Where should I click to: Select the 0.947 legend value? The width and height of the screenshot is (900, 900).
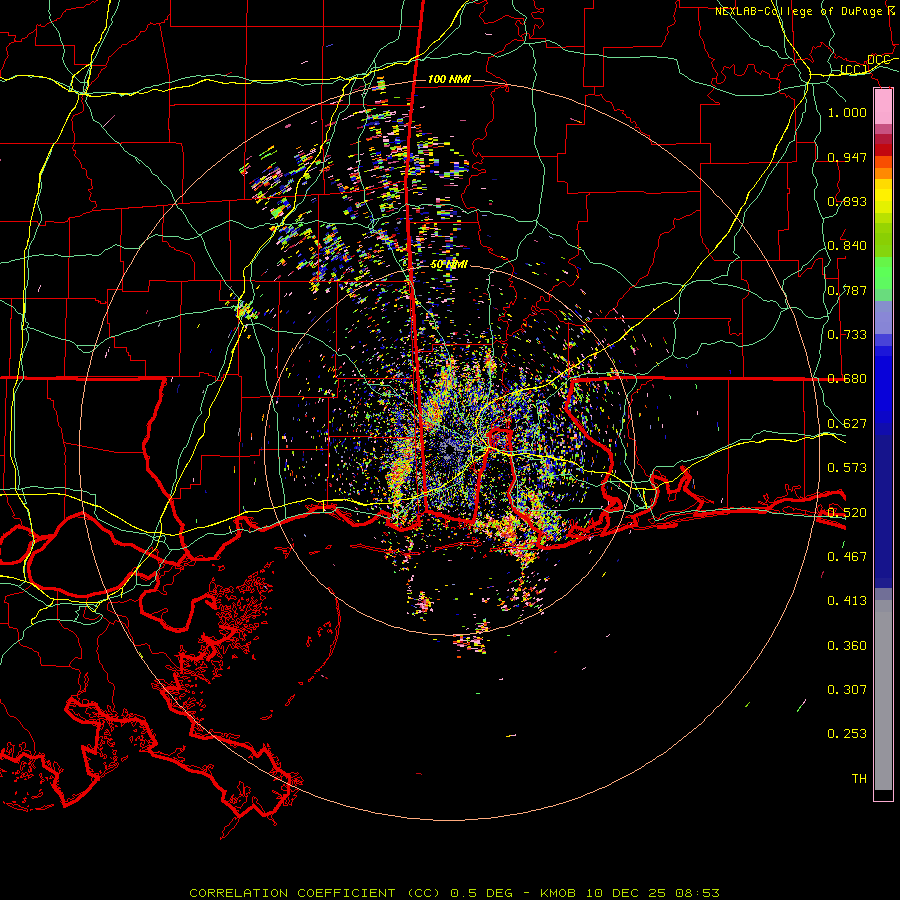click(x=847, y=157)
